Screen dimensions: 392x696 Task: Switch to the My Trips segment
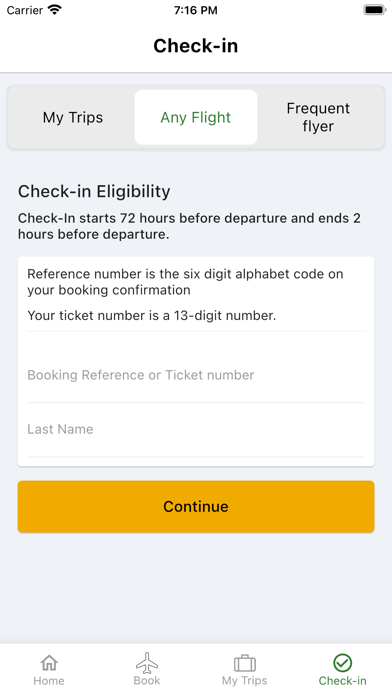tap(73, 117)
